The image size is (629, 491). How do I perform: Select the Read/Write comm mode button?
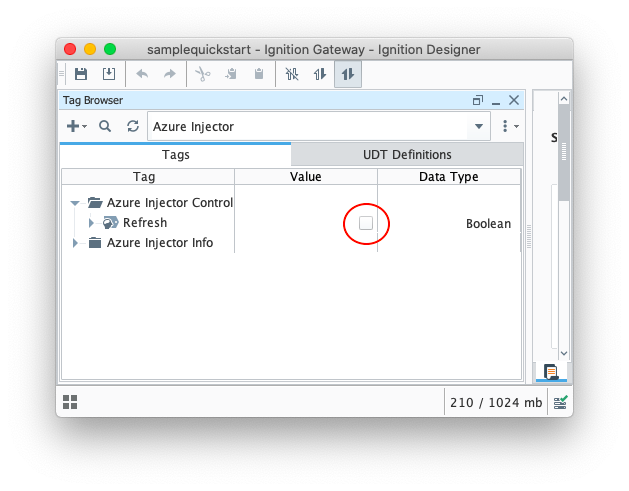click(348, 74)
